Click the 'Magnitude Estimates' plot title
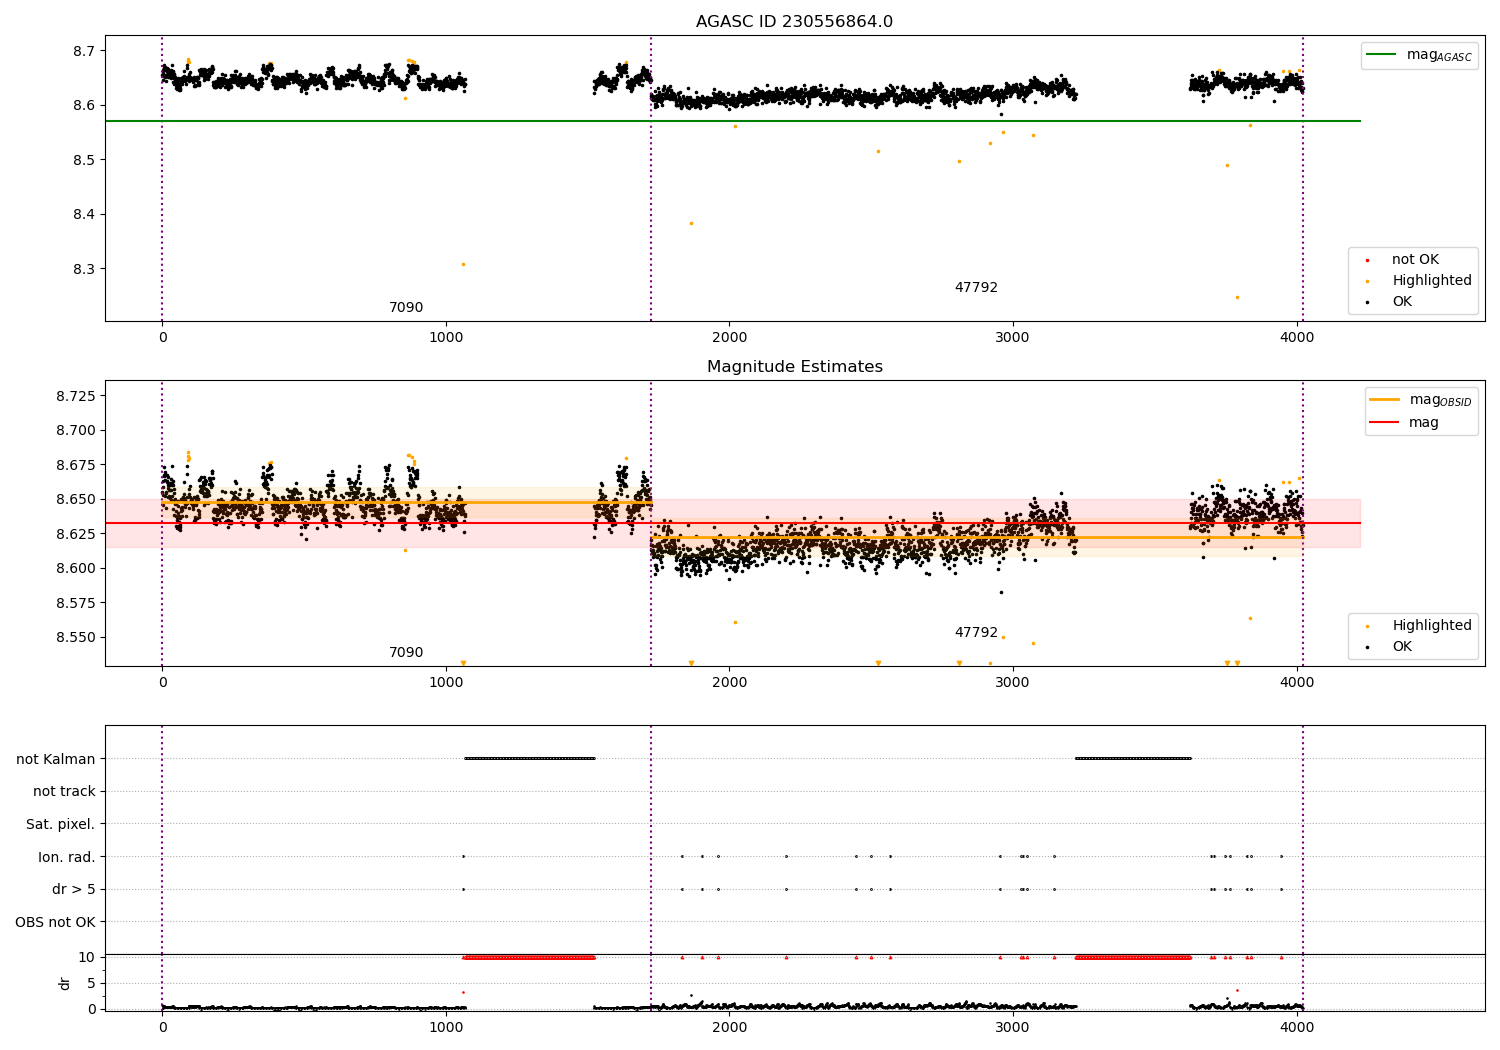Viewport: 1500px width, 1050px height. 794,367
